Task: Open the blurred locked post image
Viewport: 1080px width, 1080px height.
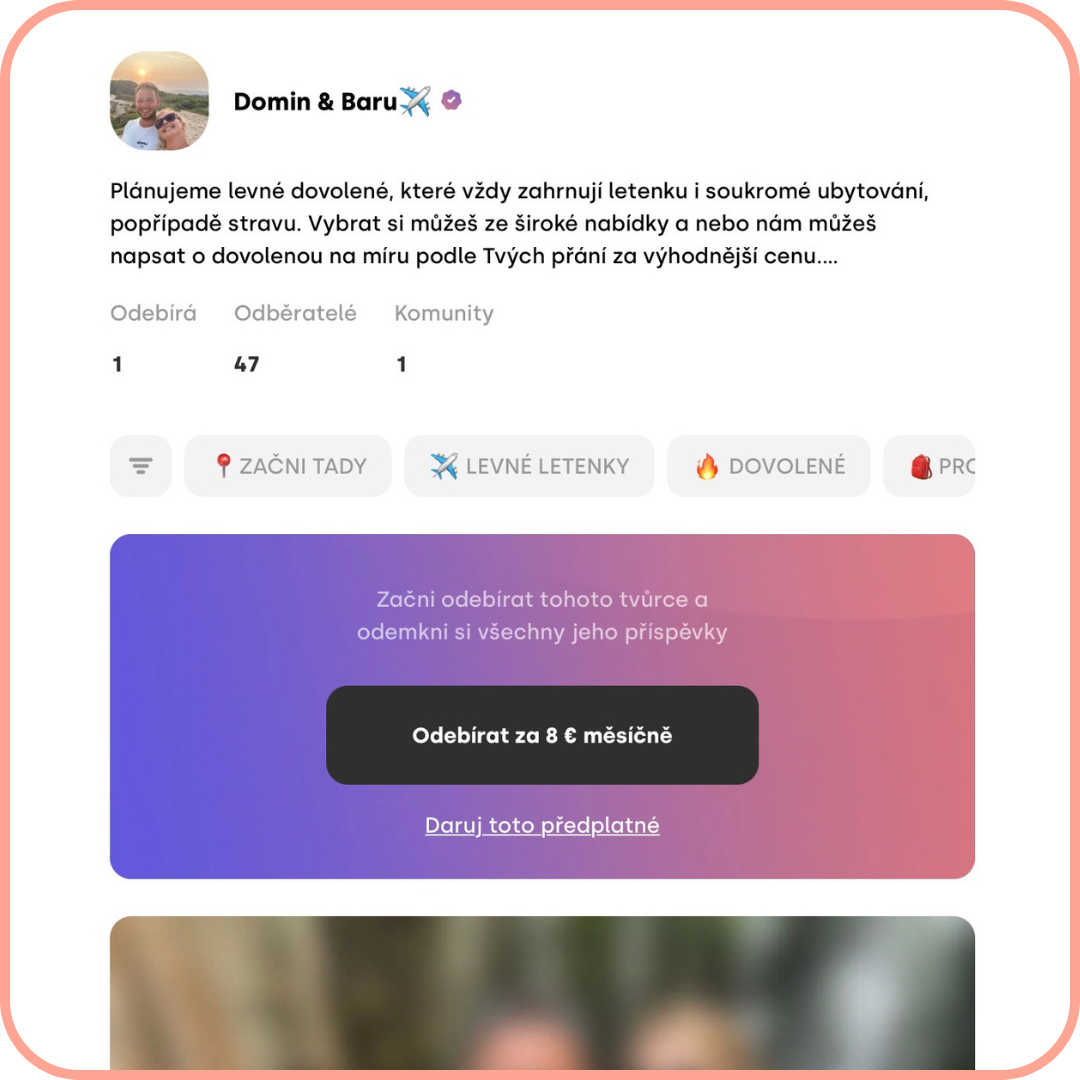Action: click(542, 993)
